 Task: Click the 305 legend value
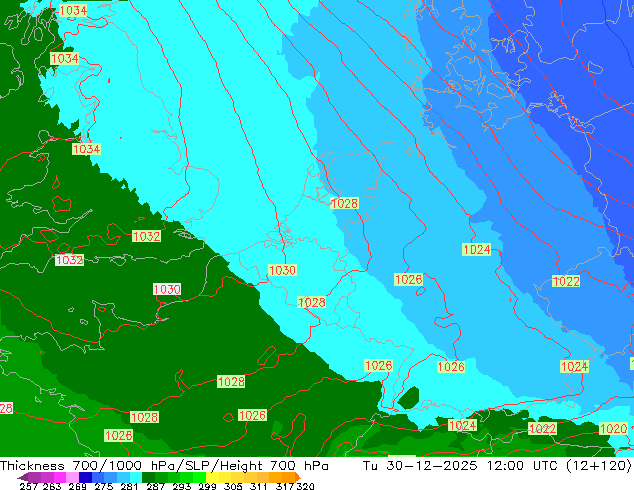tap(233, 486)
